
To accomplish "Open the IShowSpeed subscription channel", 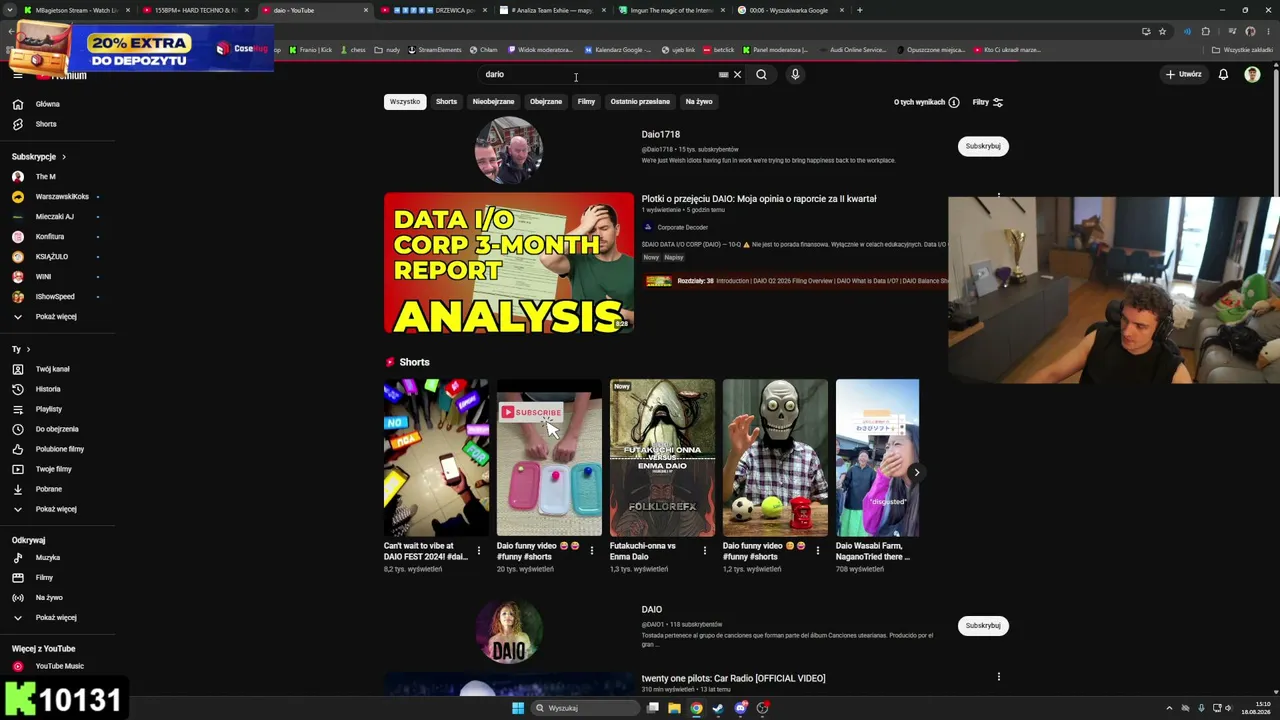I will 55,297.
